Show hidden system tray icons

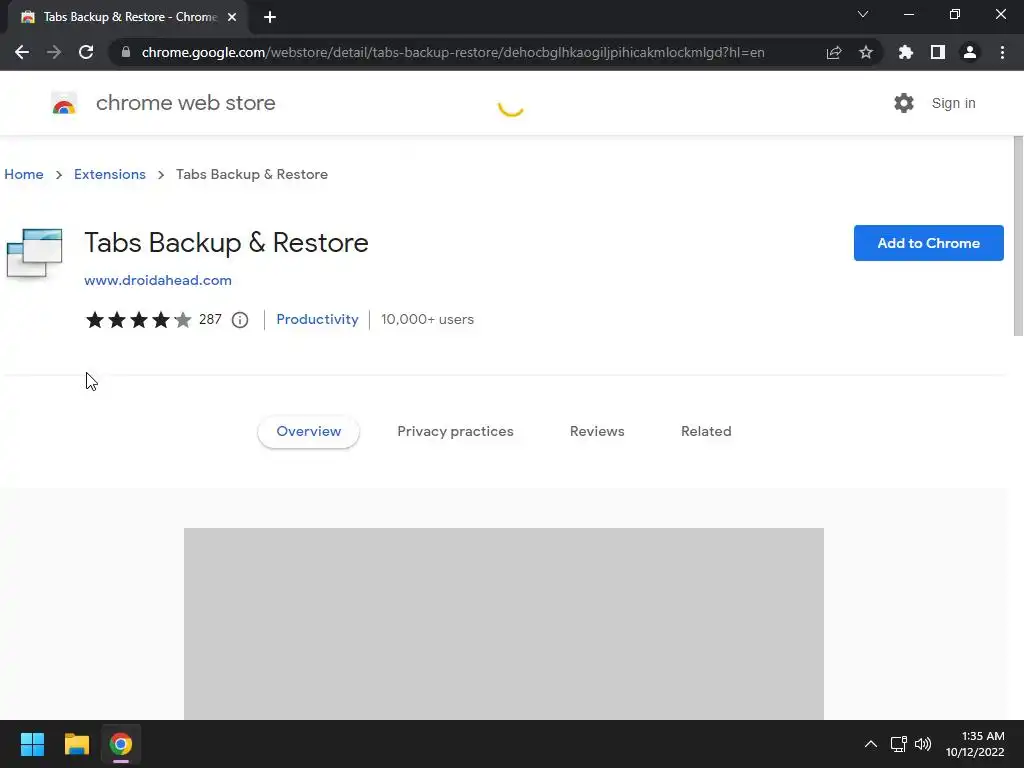(x=870, y=744)
